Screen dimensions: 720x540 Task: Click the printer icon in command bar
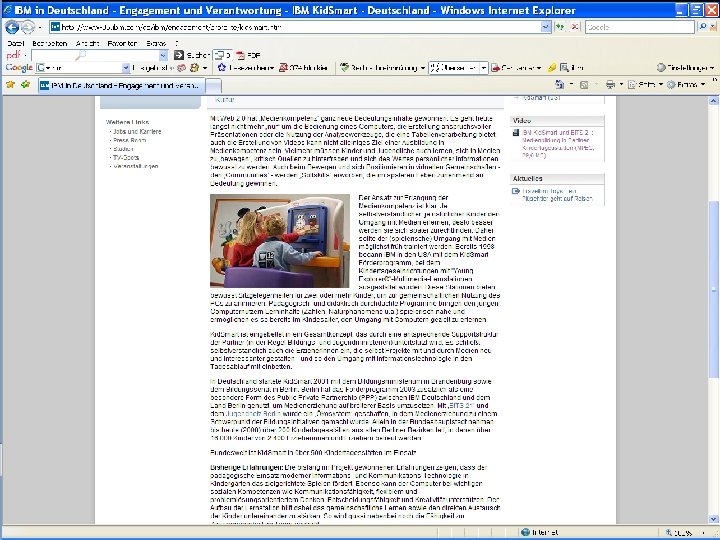tap(610, 84)
